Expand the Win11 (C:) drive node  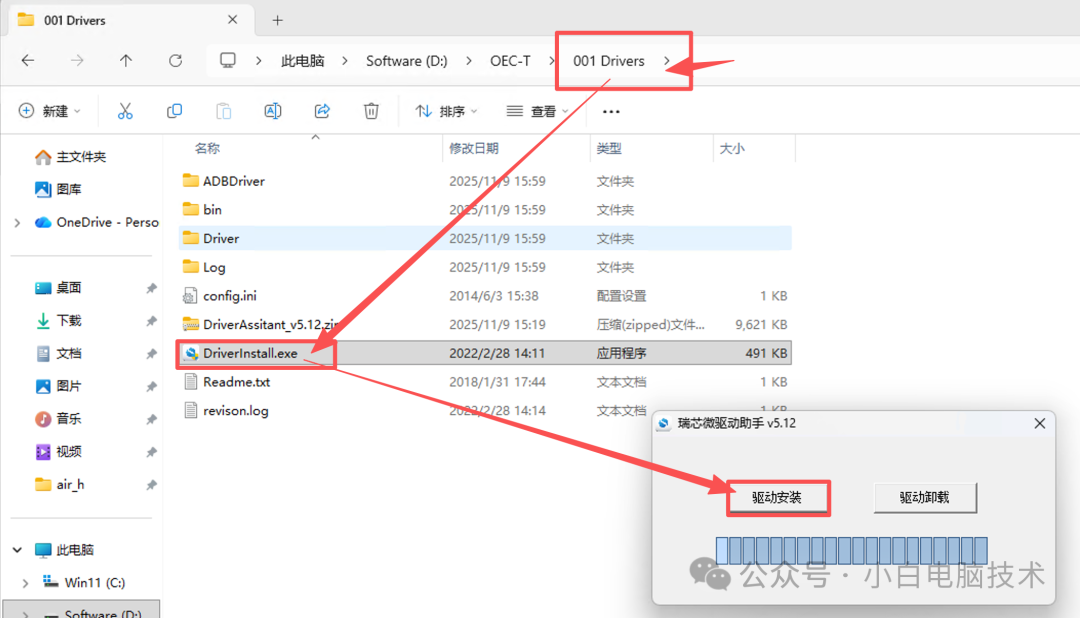click(x=25, y=583)
